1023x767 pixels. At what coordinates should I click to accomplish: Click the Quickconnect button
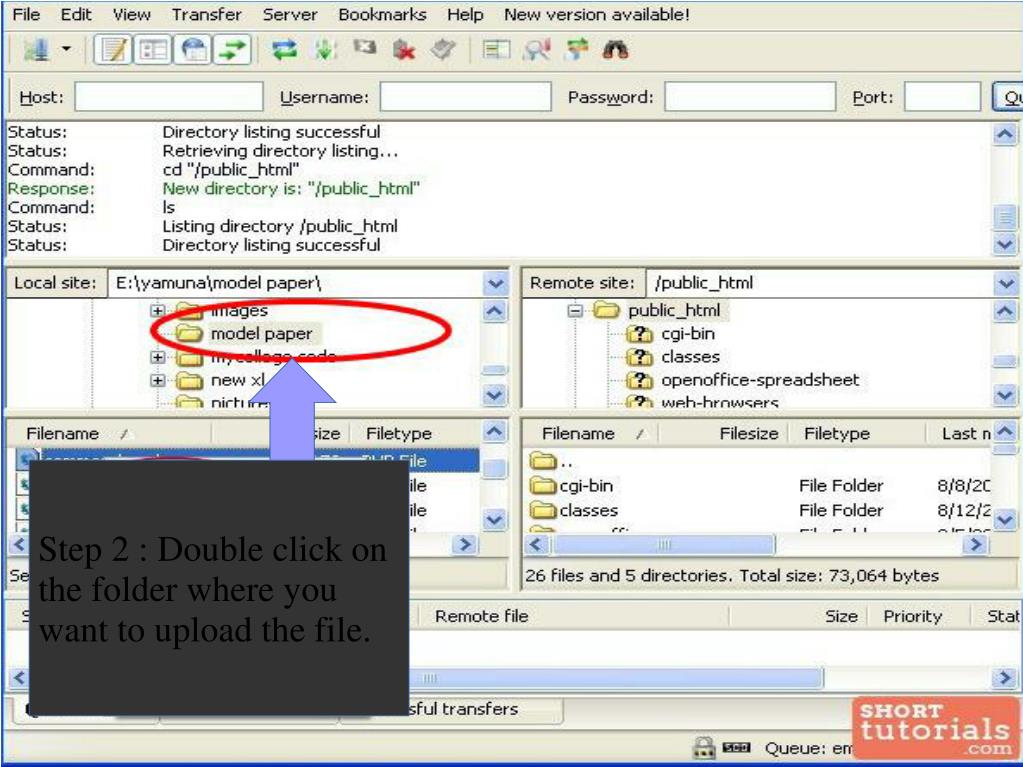1008,97
